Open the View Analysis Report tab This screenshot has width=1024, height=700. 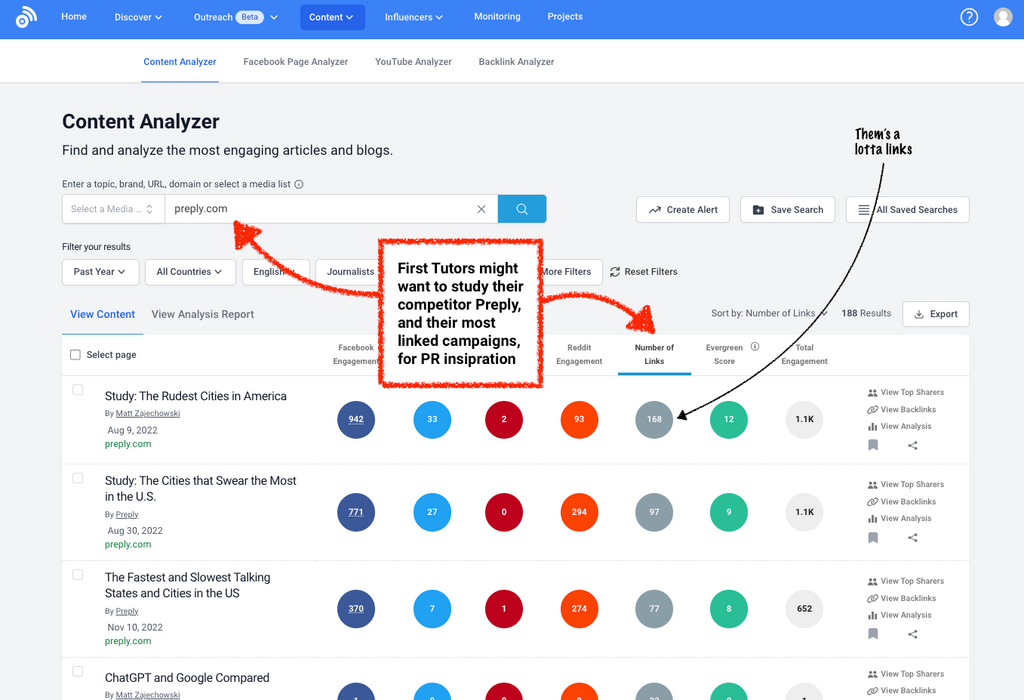(202, 314)
